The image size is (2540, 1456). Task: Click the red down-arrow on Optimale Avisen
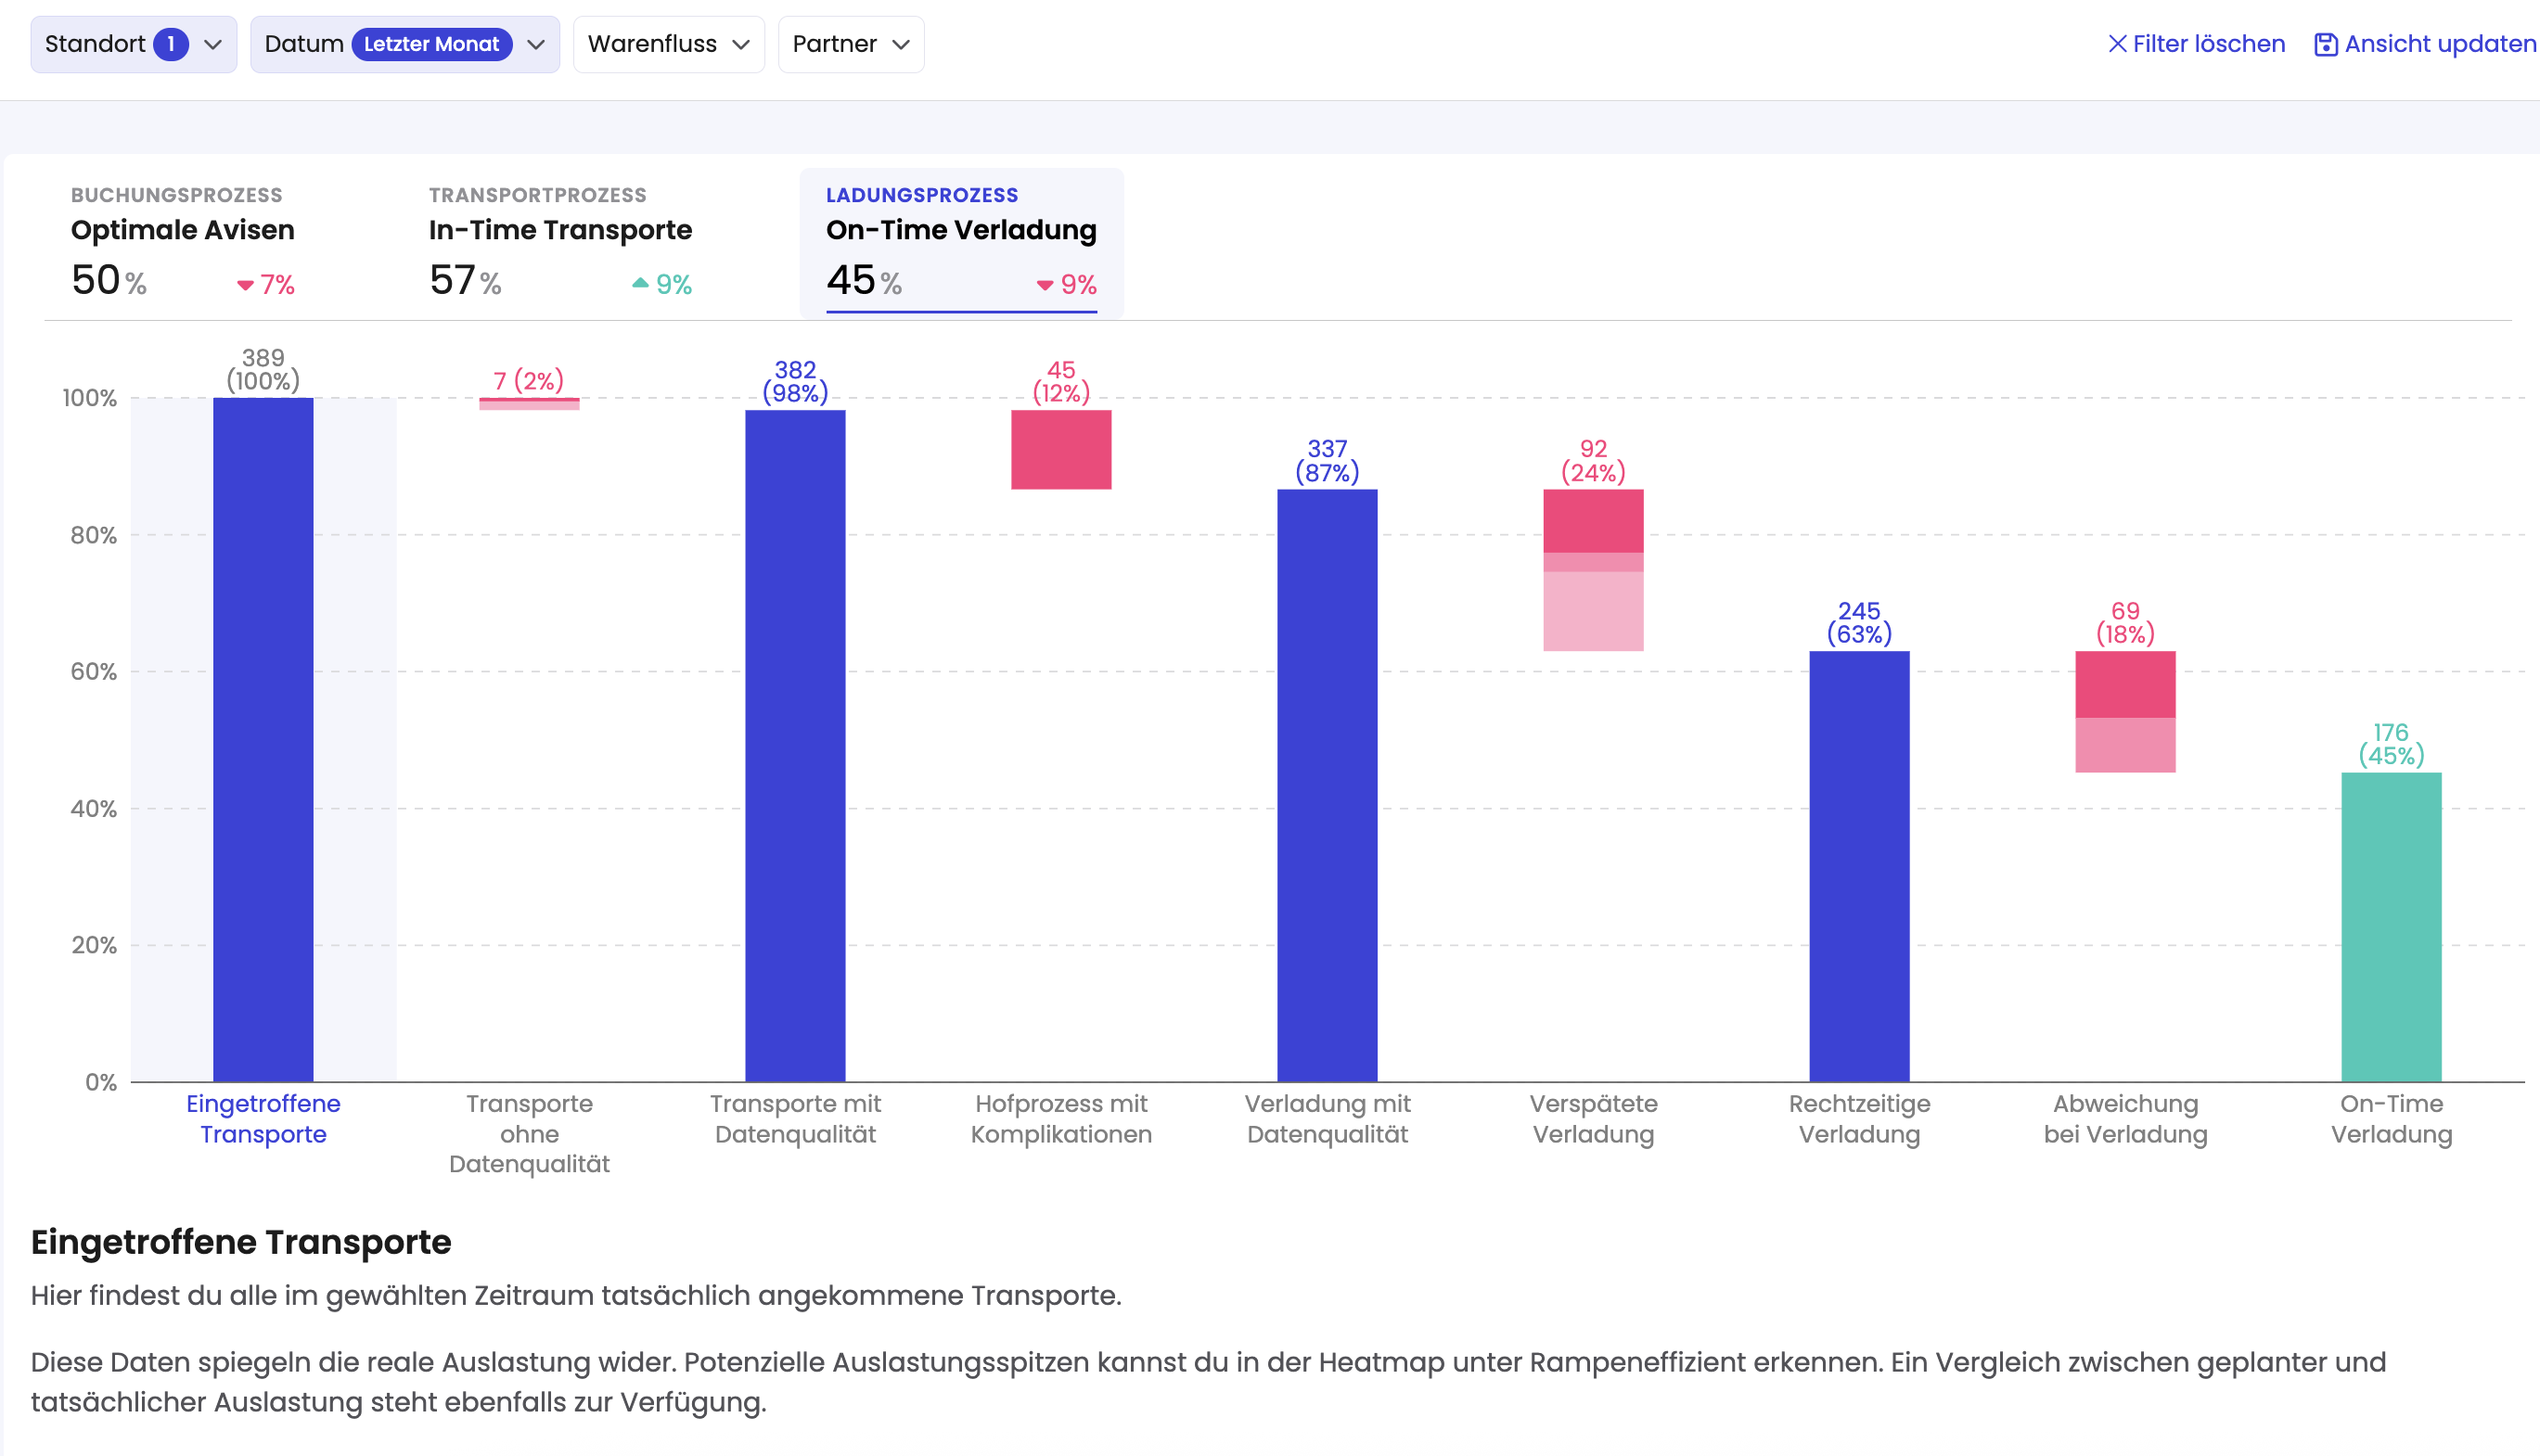[245, 286]
